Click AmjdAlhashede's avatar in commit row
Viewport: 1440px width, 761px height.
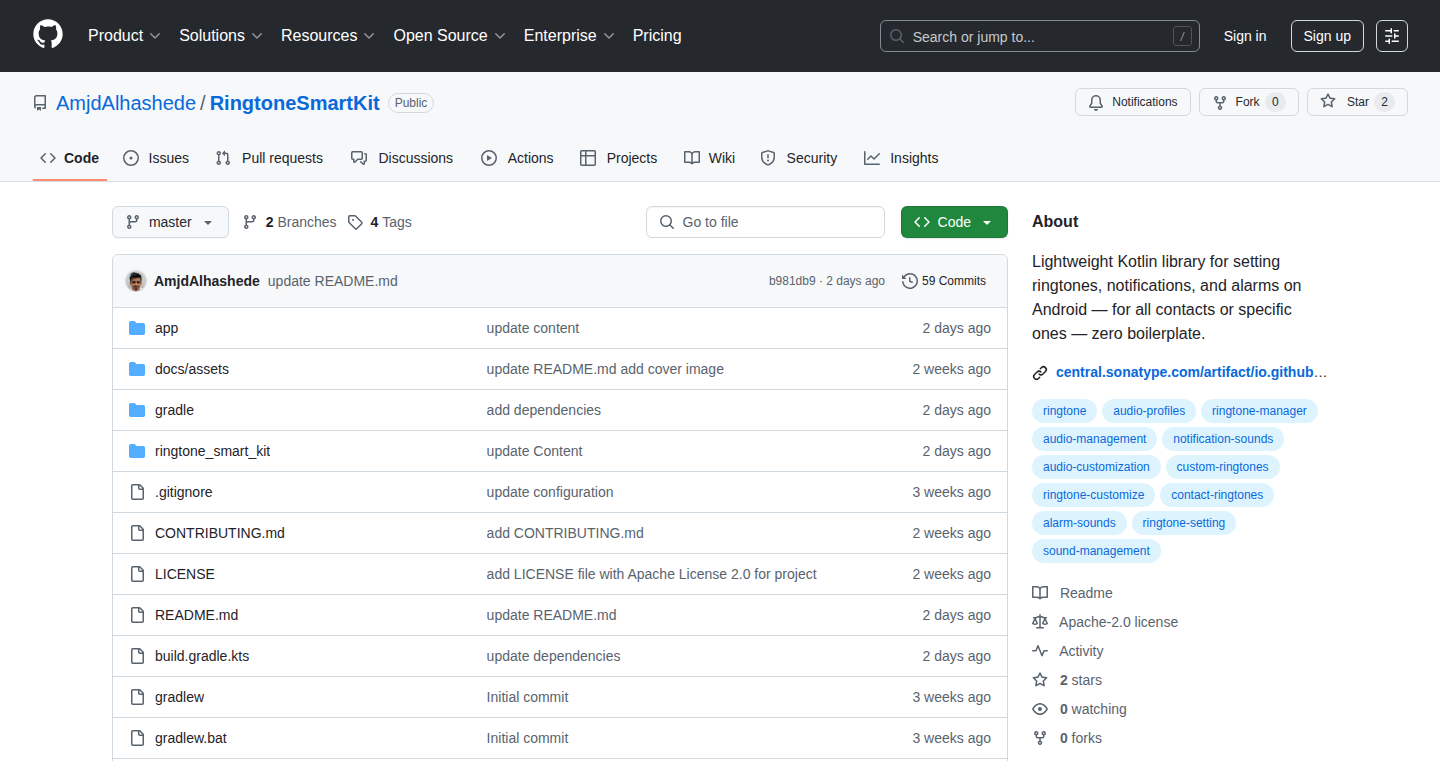(x=136, y=281)
